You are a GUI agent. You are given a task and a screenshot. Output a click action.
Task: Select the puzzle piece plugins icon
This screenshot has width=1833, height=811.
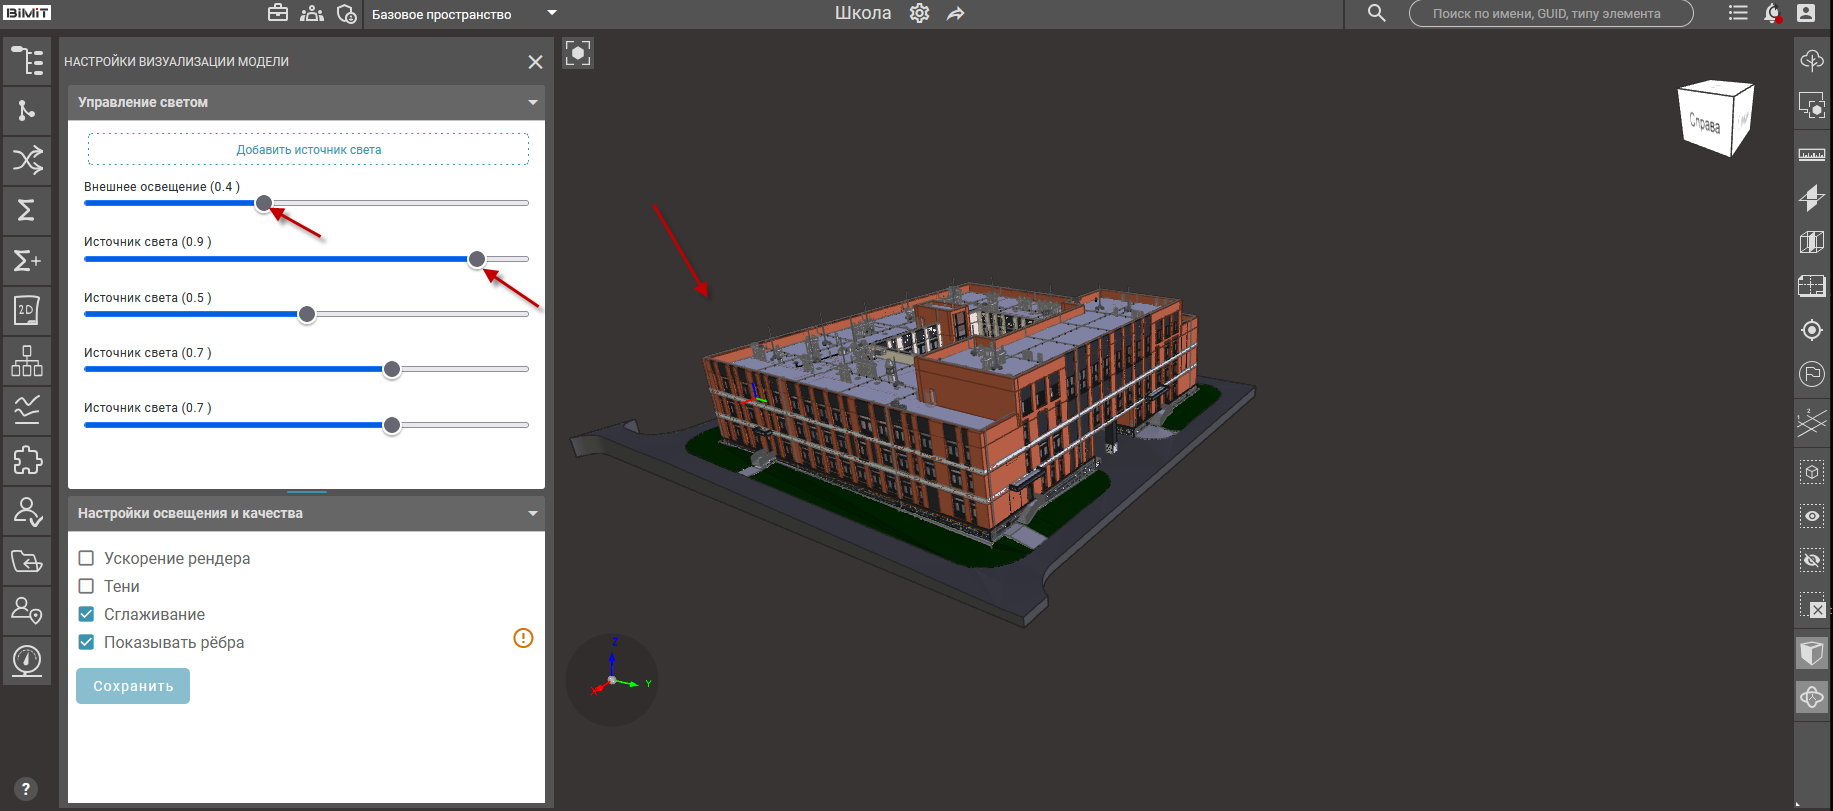click(27, 460)
